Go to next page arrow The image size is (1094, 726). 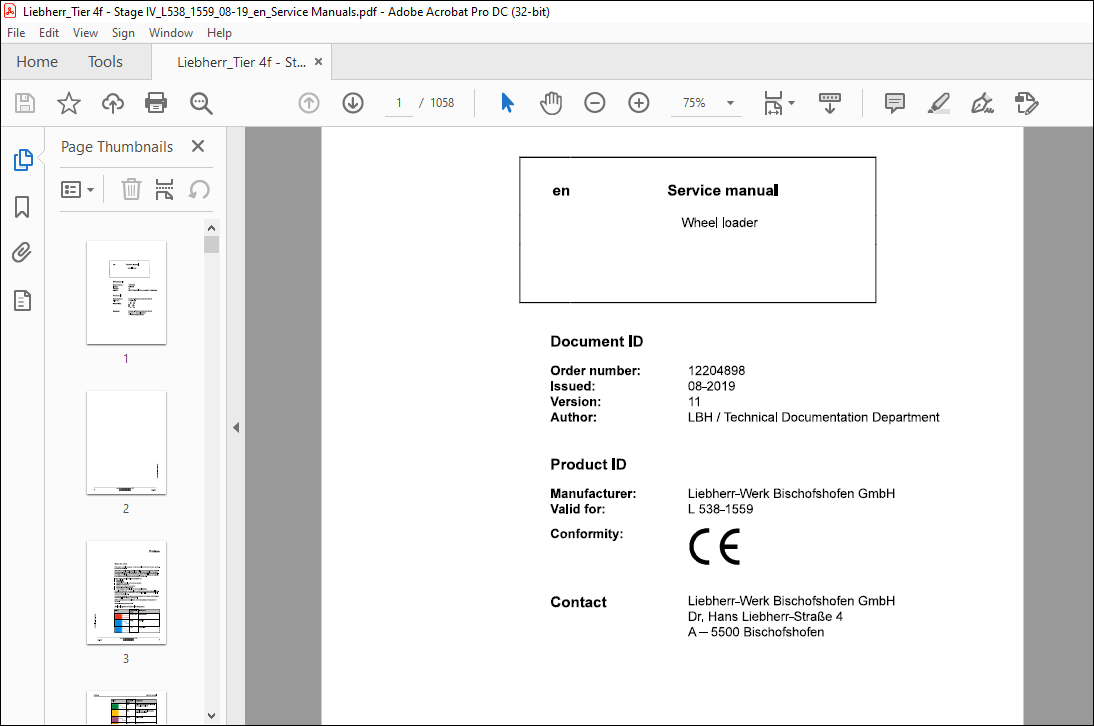pyautogui.click(x=353, y=103)
